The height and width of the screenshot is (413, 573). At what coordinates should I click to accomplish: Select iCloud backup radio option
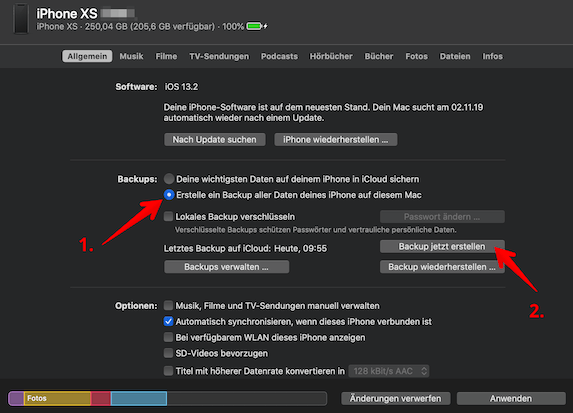point(169,179)
